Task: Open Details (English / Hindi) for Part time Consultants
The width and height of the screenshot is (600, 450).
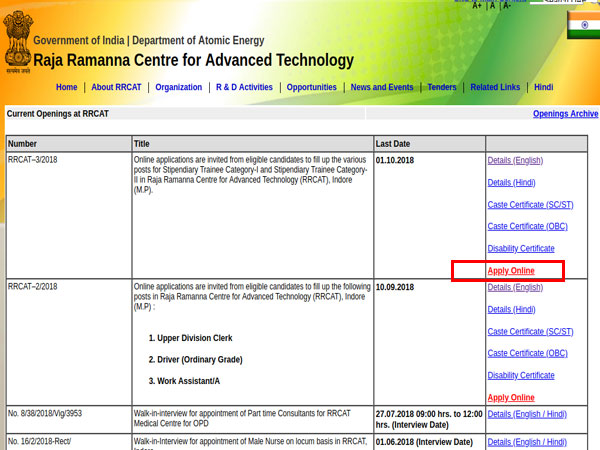Action: pos(527,414)
